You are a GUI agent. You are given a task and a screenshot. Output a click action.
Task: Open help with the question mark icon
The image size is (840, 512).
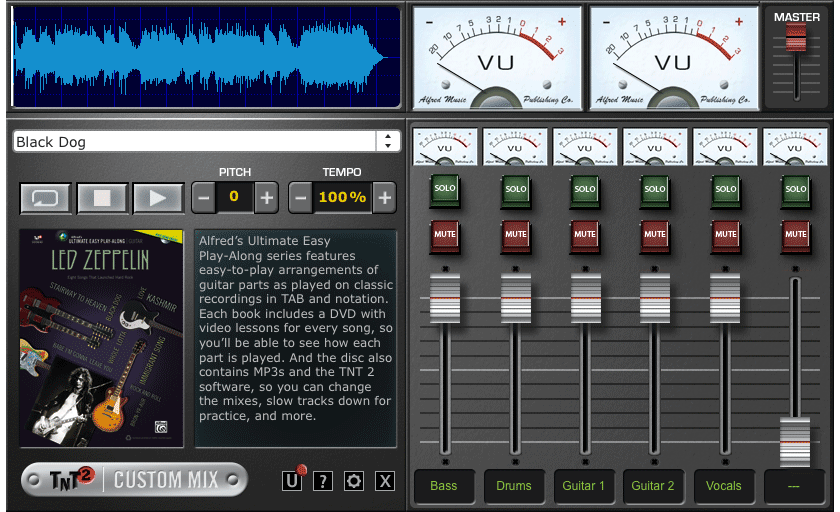[322, 481]
